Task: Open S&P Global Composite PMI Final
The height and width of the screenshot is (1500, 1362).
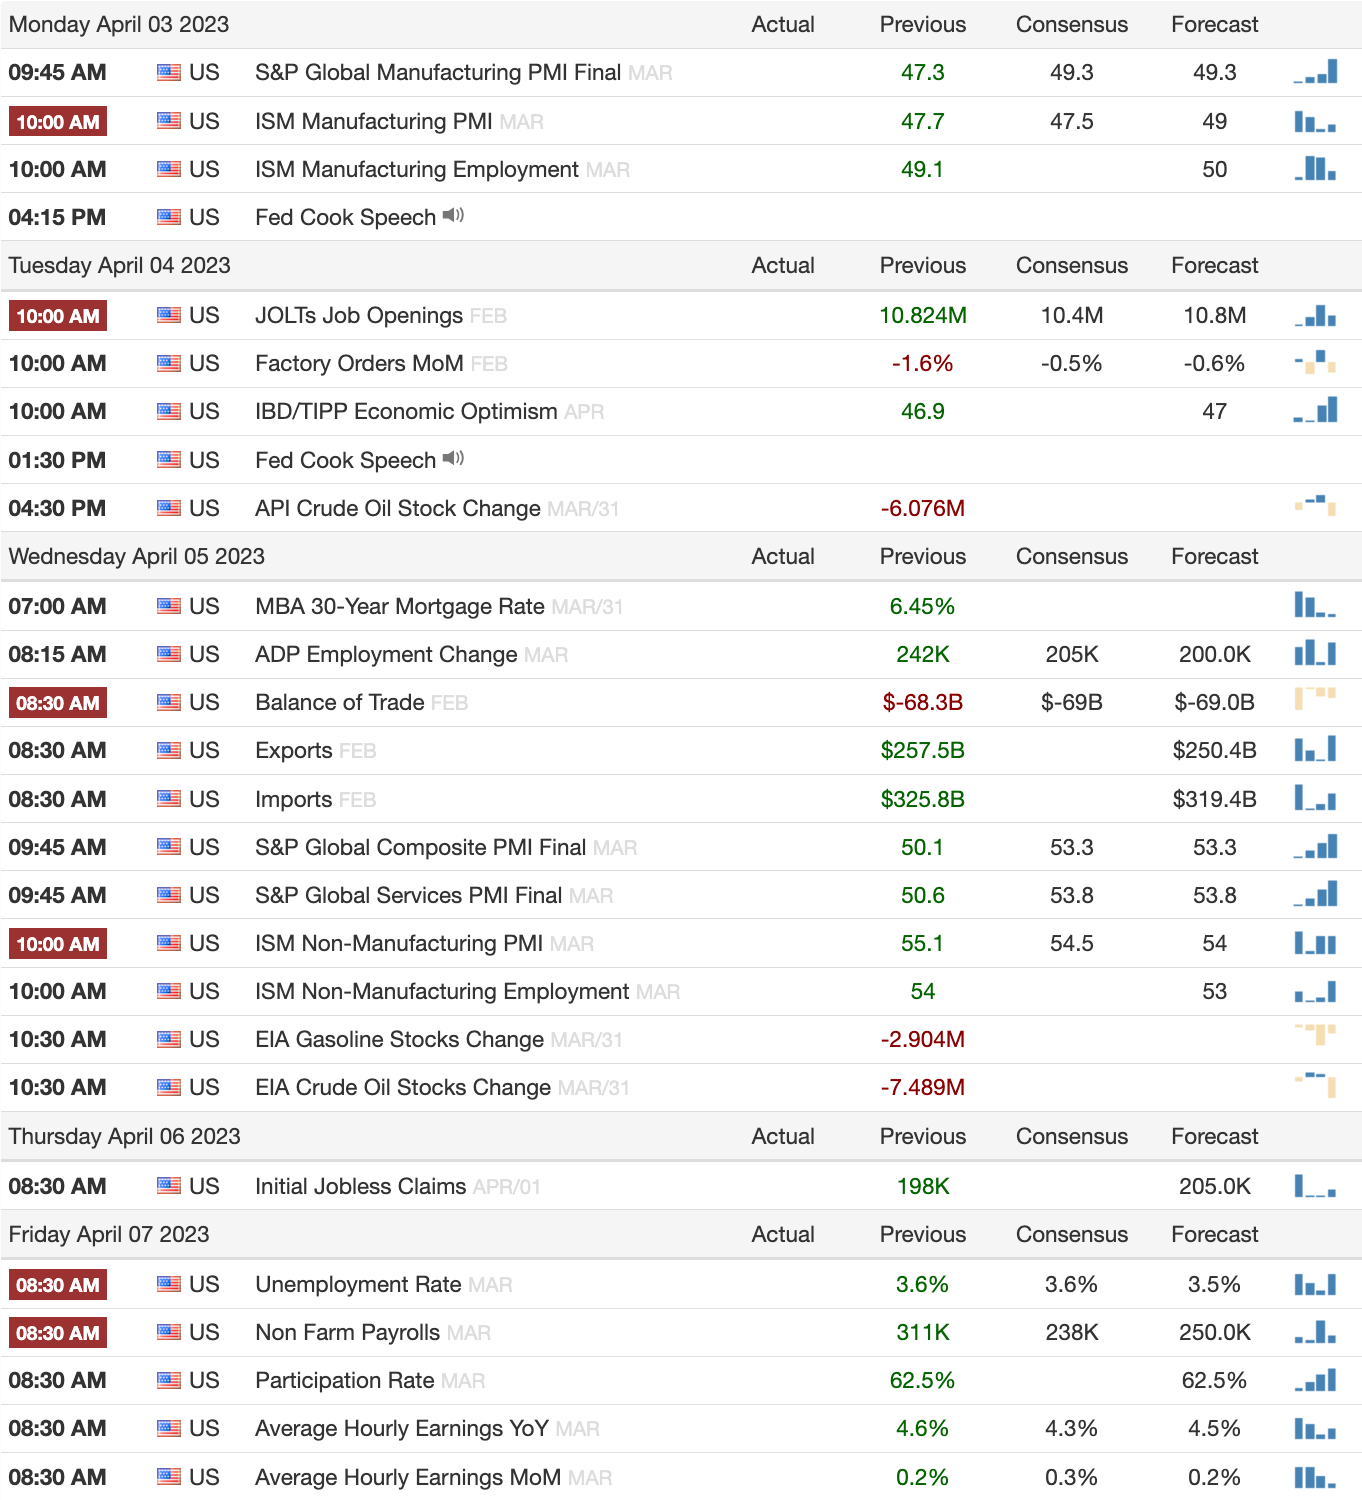Action: pyautogui.click(x=420, y=847)
